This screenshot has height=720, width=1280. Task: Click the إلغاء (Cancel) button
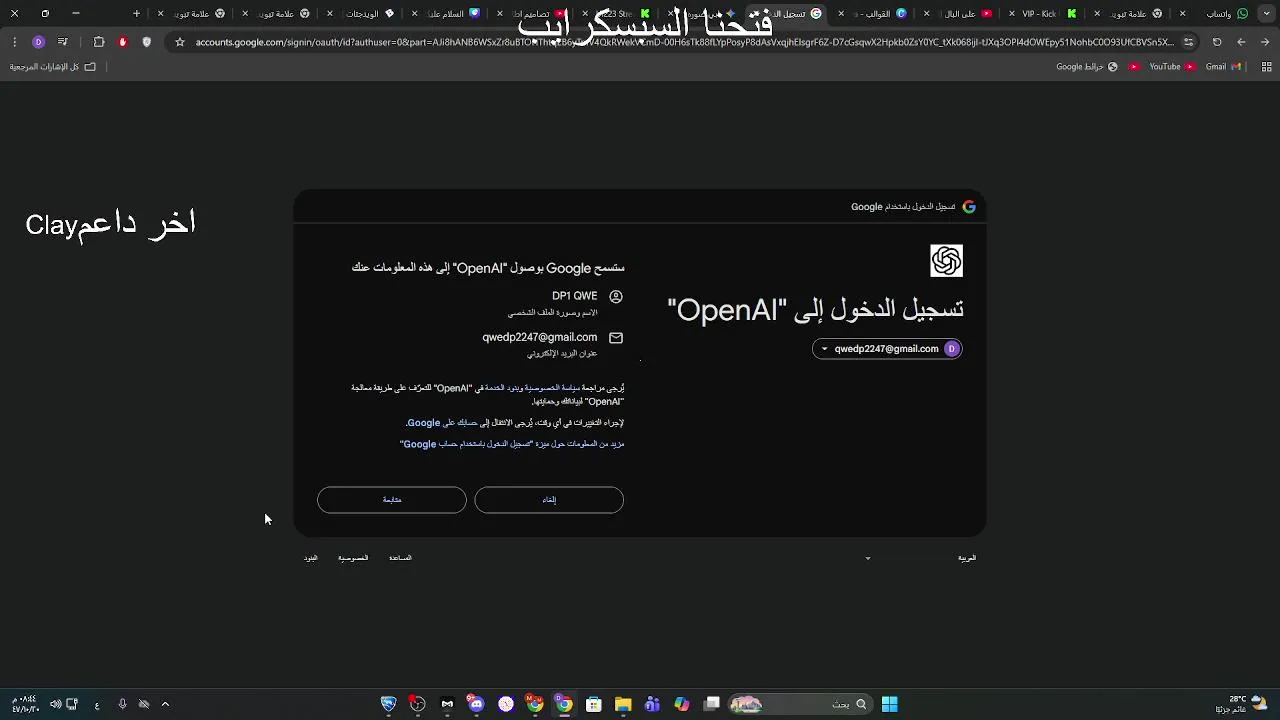tap(549, 500)
